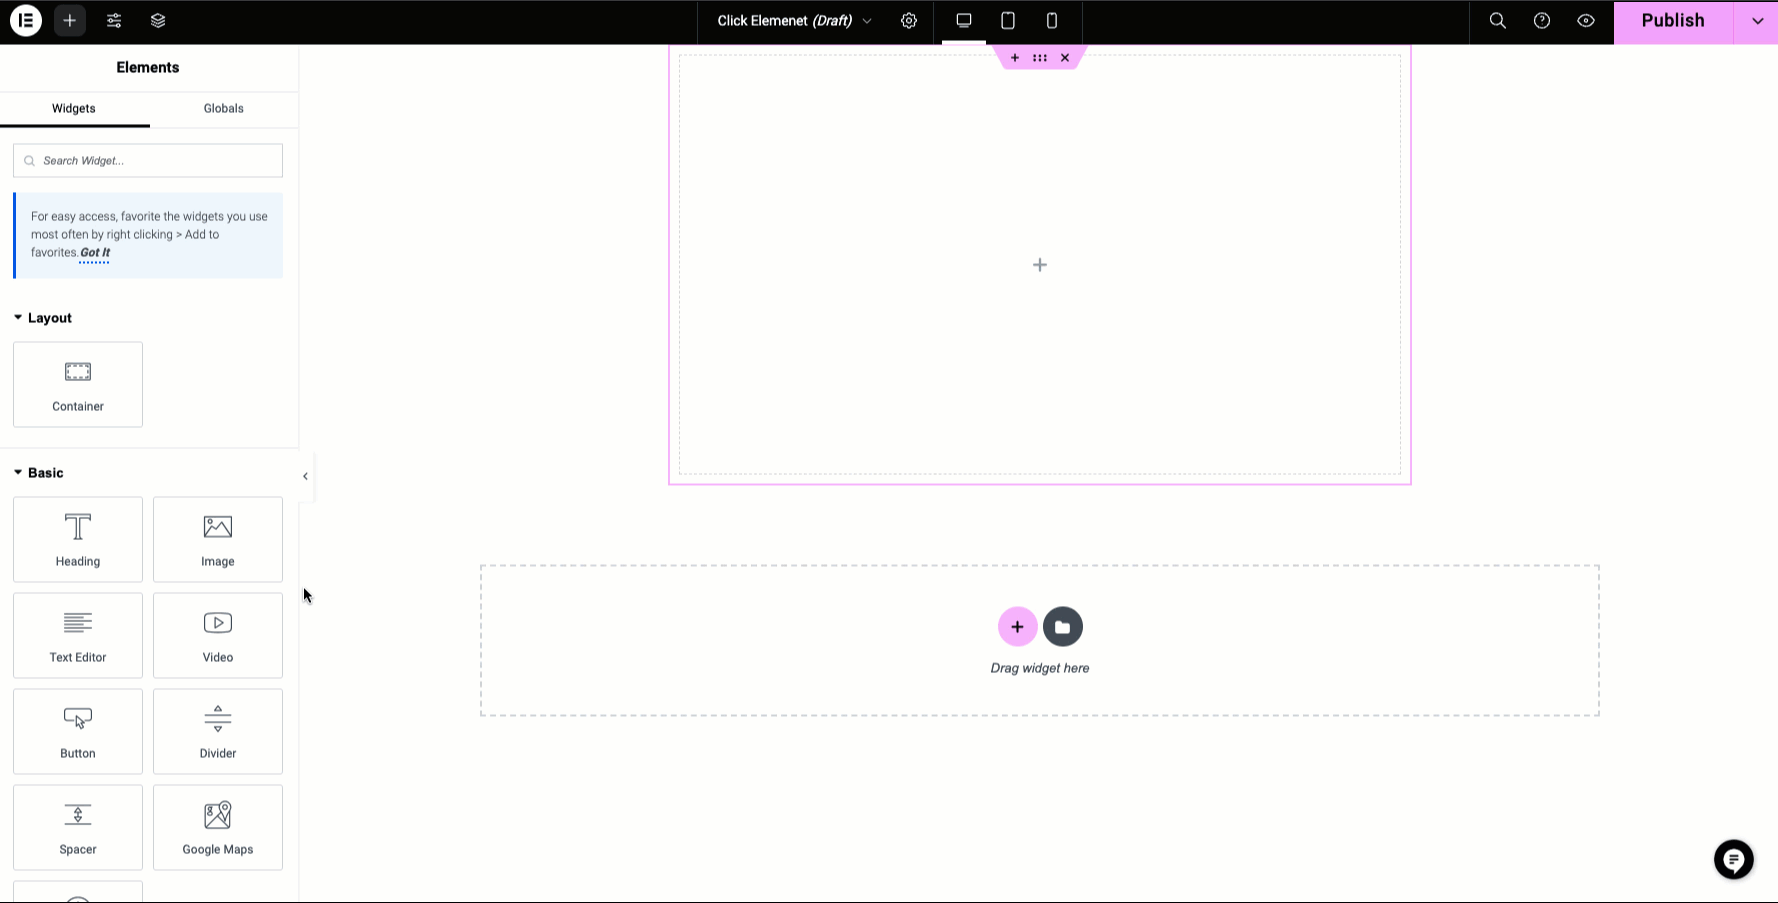The width and height of the screenshot is (1778, 903).
Task: Select the Heading widget
Action: click(77, 539)
